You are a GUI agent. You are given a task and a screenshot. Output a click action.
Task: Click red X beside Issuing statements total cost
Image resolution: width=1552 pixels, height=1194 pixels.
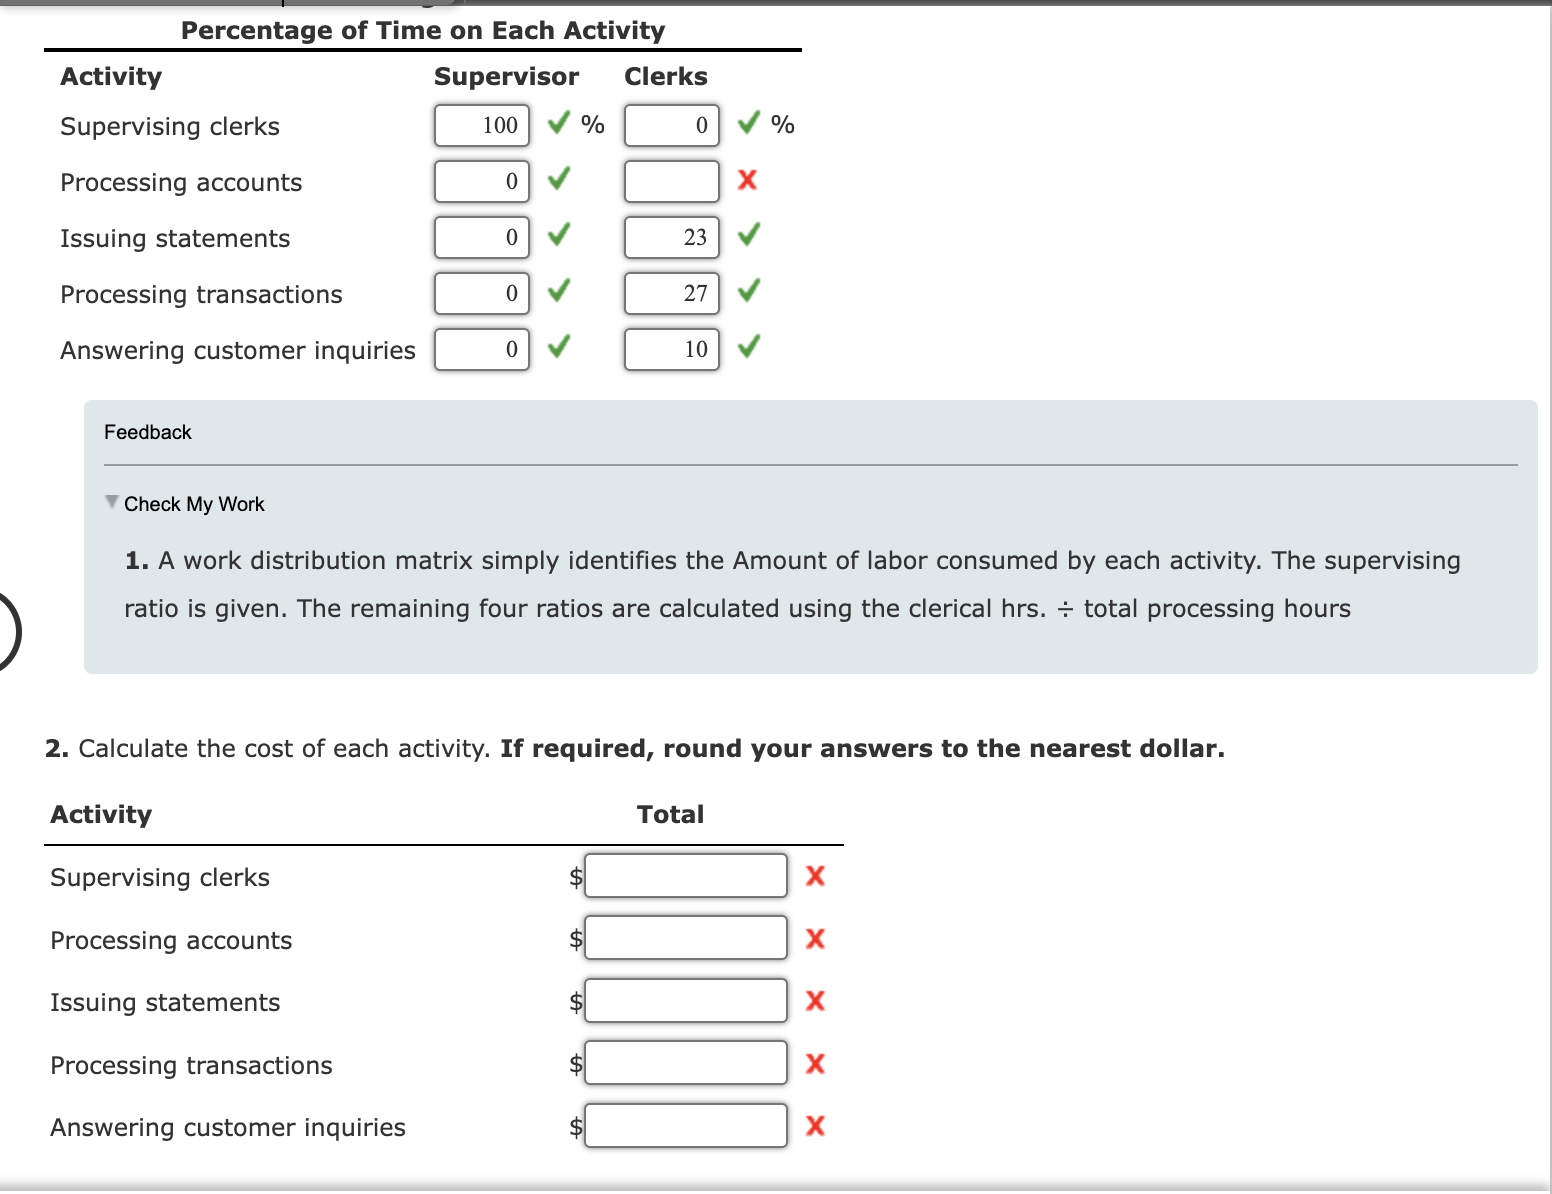click(x=815, y=1000)
